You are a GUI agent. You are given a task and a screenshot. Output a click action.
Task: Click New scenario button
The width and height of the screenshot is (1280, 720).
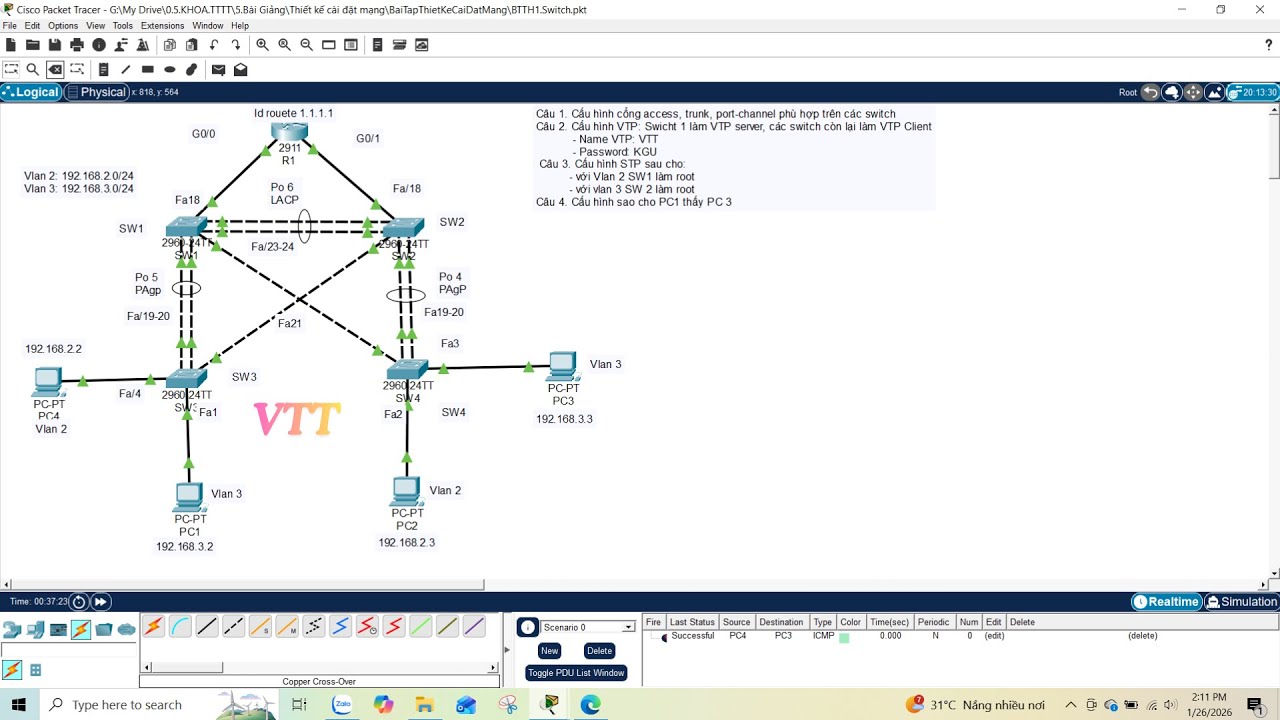(x=549, y=651)
